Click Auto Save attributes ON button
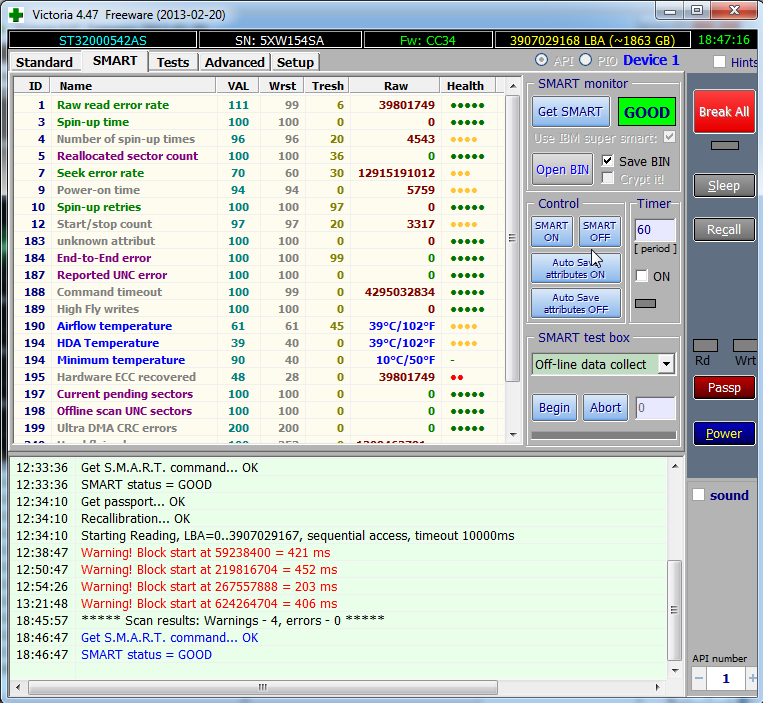This screenshot has width=763, height=703. click(576, 268)
